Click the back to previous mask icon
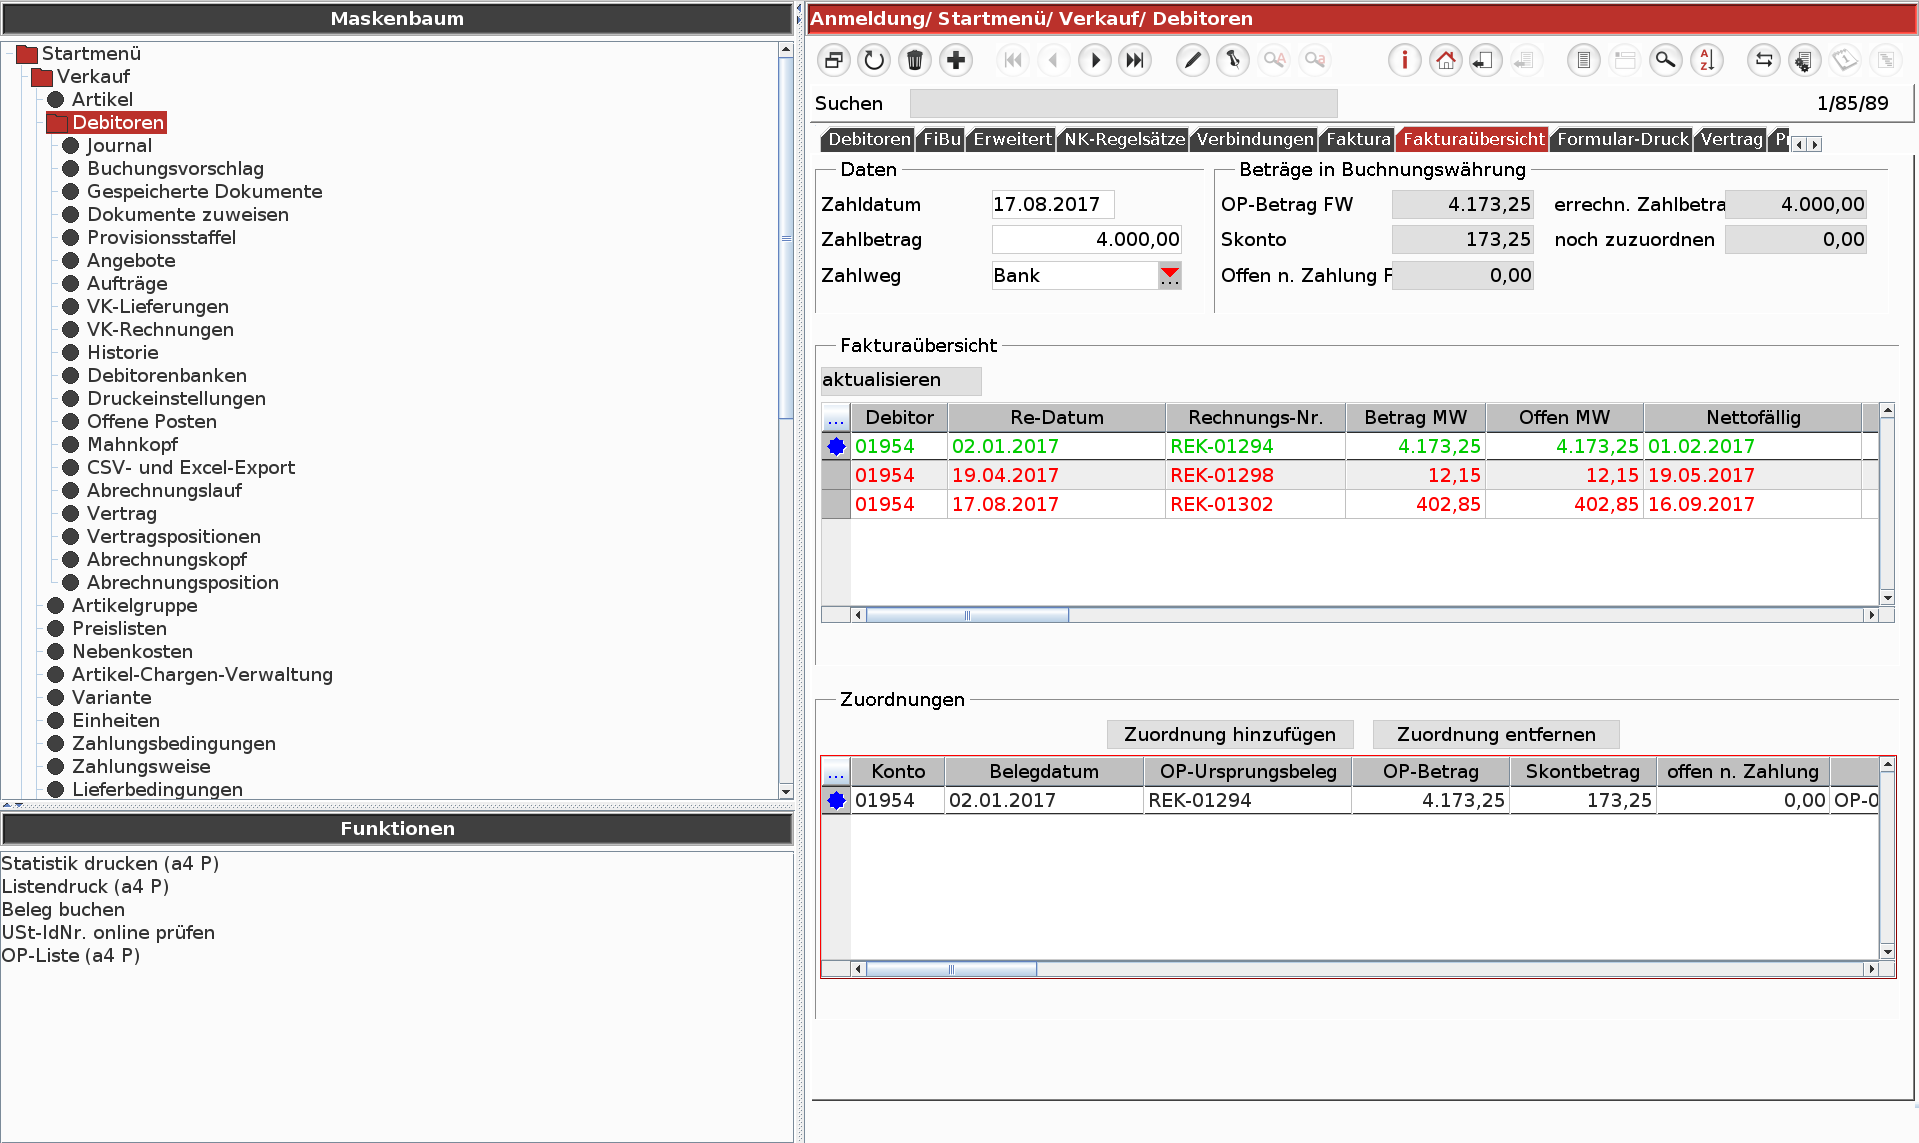The width and height of the screenshot is (1919, 1143). click(1484, 61)
